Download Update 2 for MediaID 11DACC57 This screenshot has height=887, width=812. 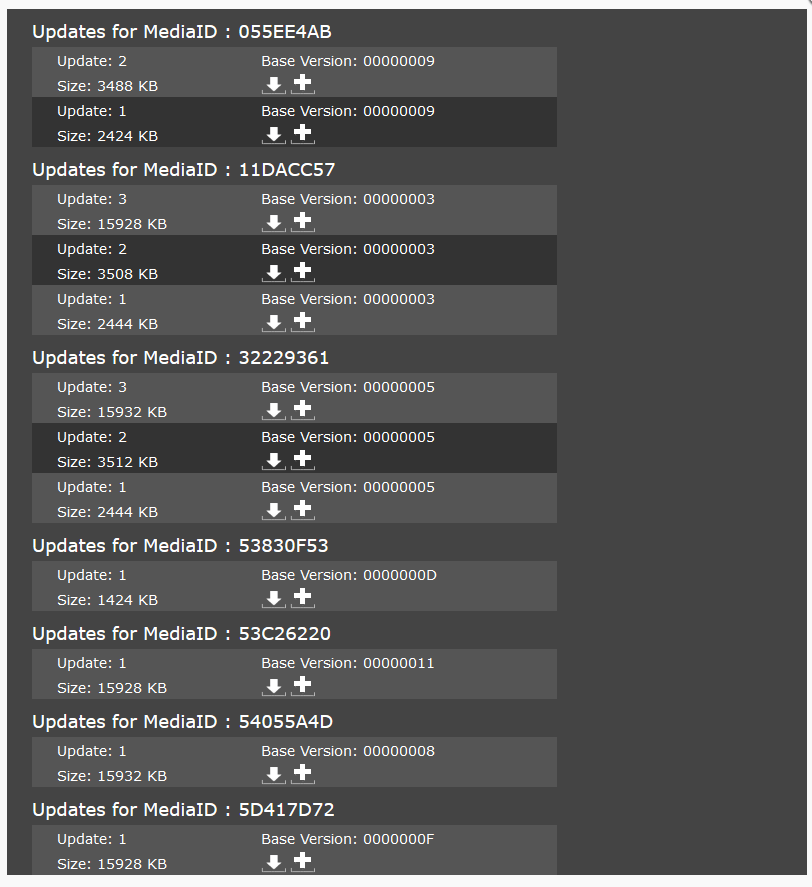[x=273, y=273]
